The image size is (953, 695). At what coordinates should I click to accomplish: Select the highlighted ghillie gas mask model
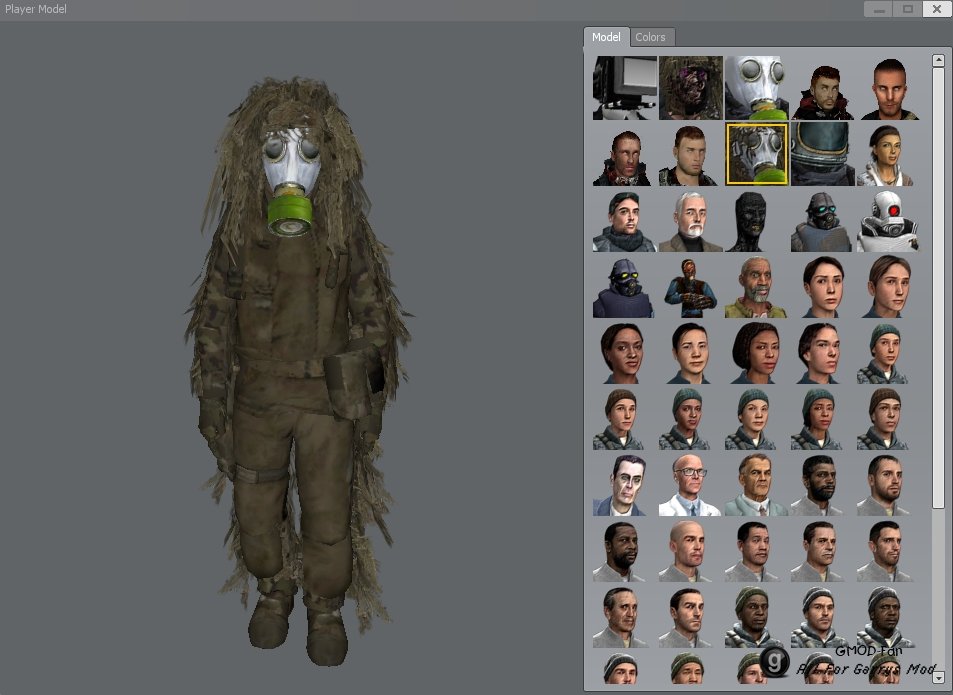pyautogui.click(x=757, y=154)
